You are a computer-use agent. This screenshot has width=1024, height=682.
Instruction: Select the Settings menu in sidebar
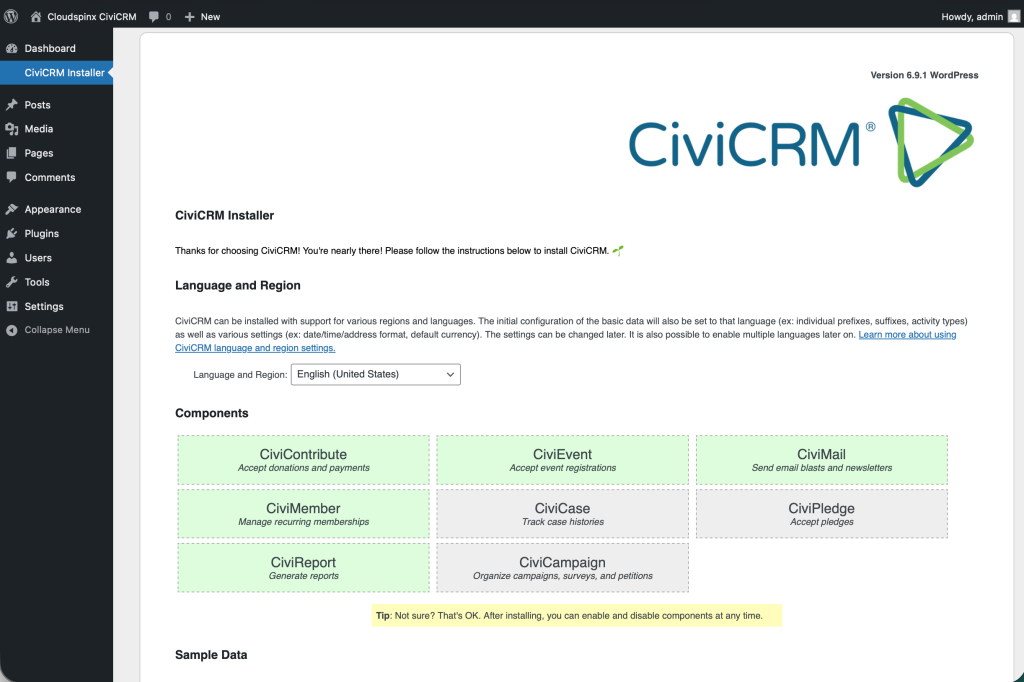(x=43, y=306)
